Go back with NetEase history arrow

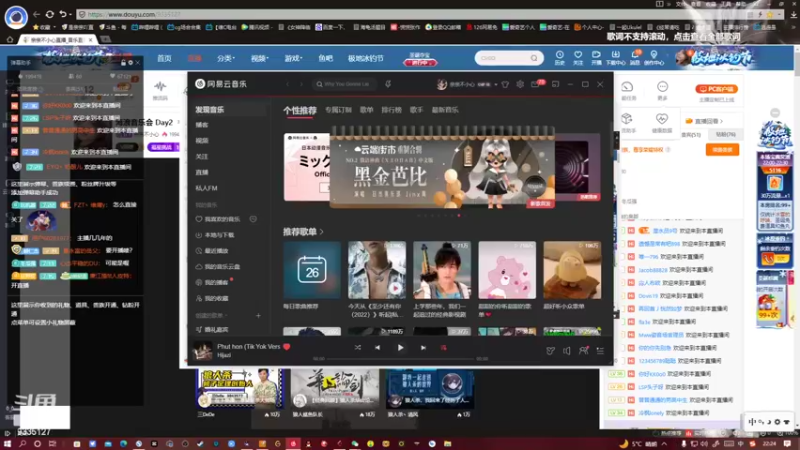tap(288, 84)
